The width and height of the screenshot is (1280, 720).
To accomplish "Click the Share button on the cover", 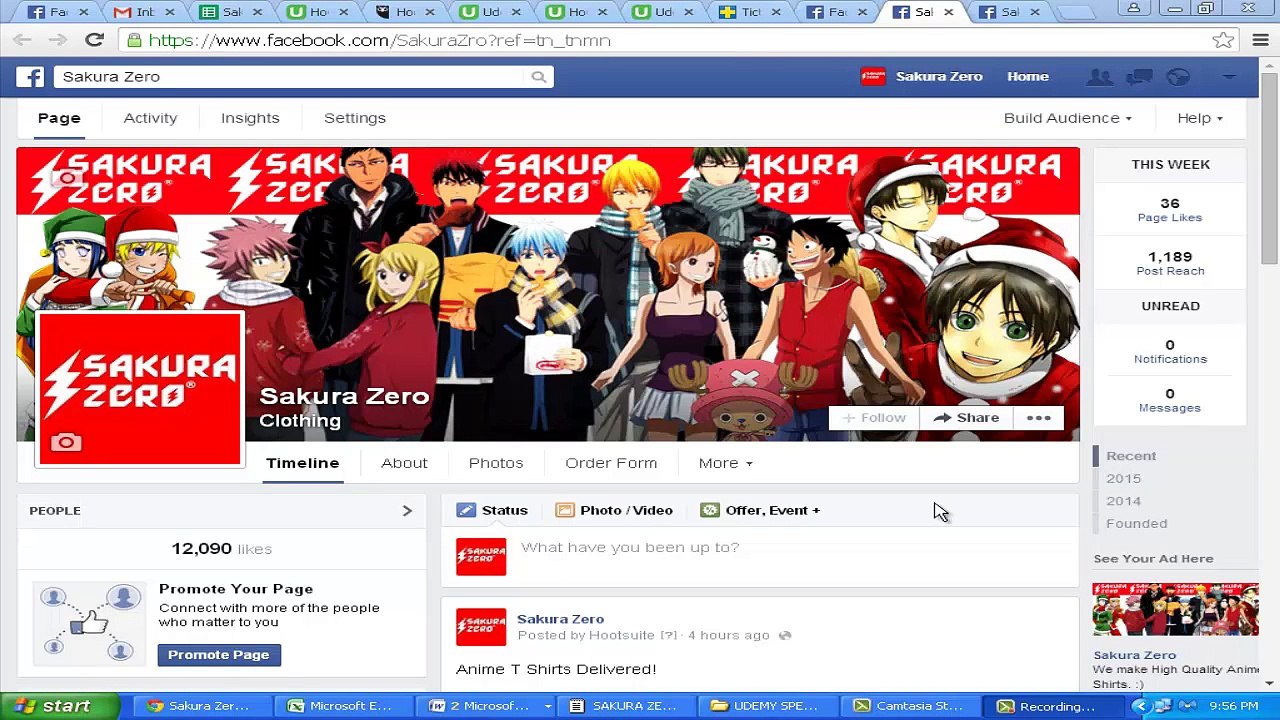I will point(966,418).
